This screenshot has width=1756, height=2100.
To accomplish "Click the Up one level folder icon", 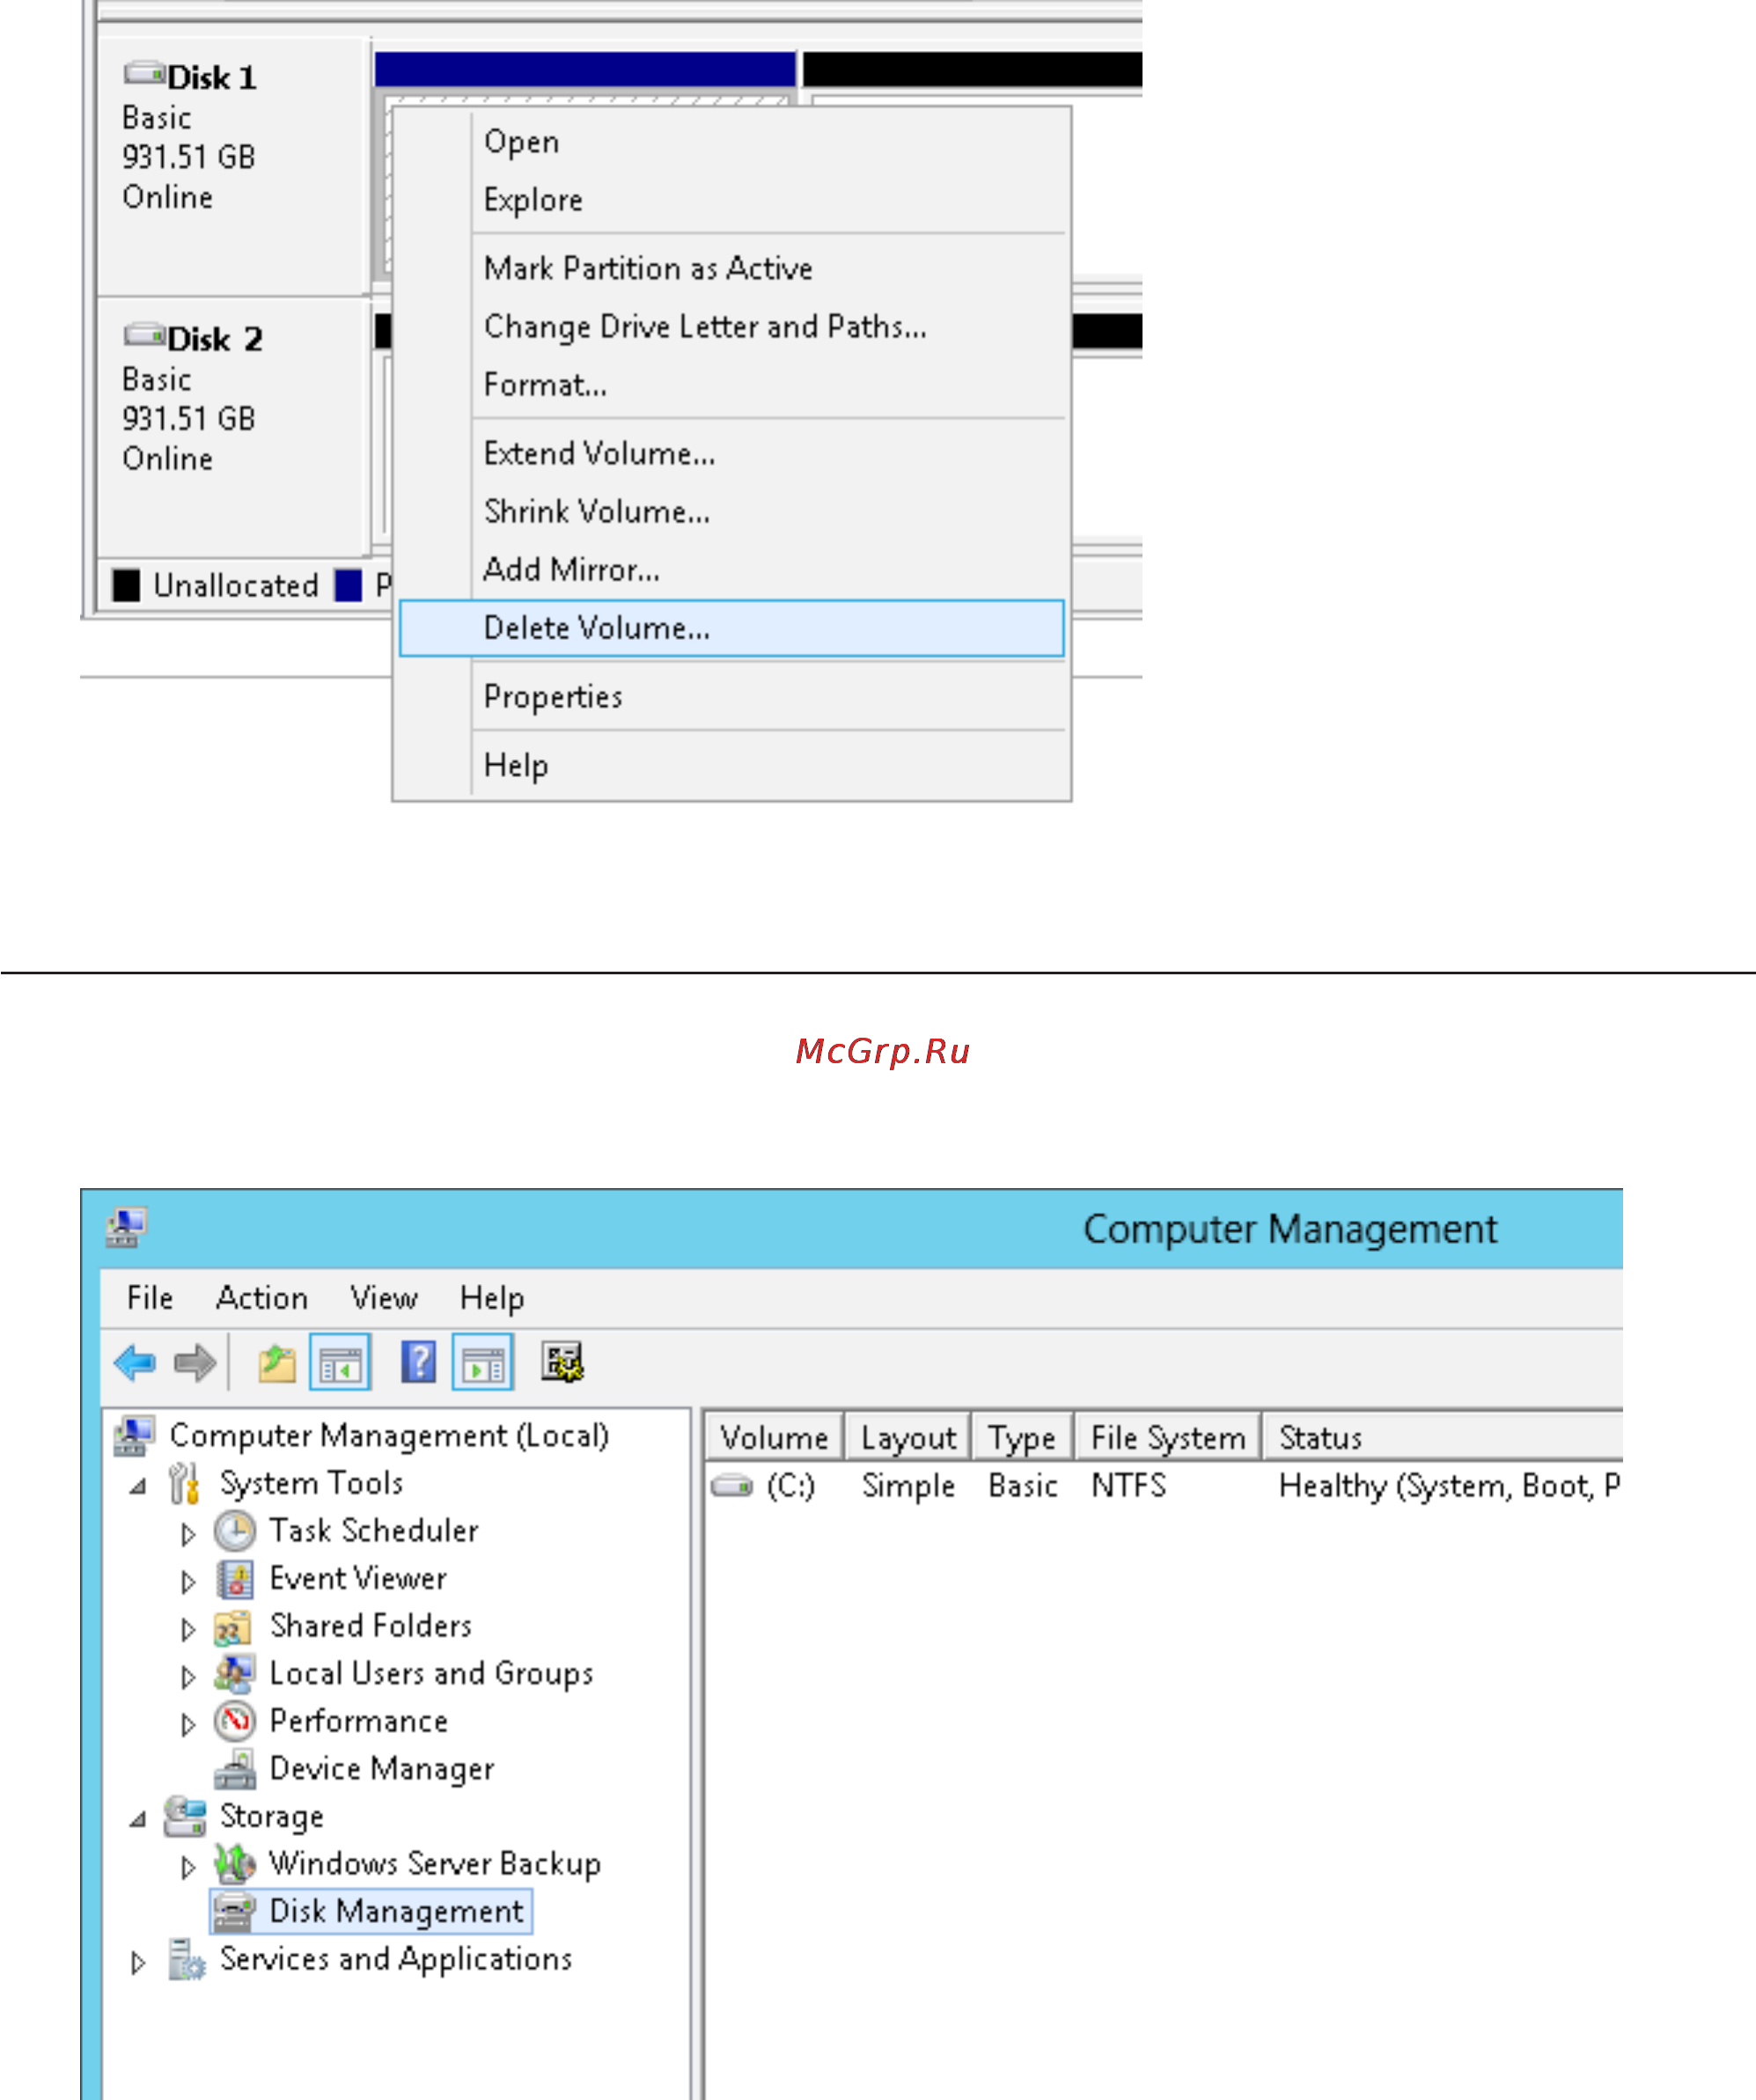I will click(277, 1363).
